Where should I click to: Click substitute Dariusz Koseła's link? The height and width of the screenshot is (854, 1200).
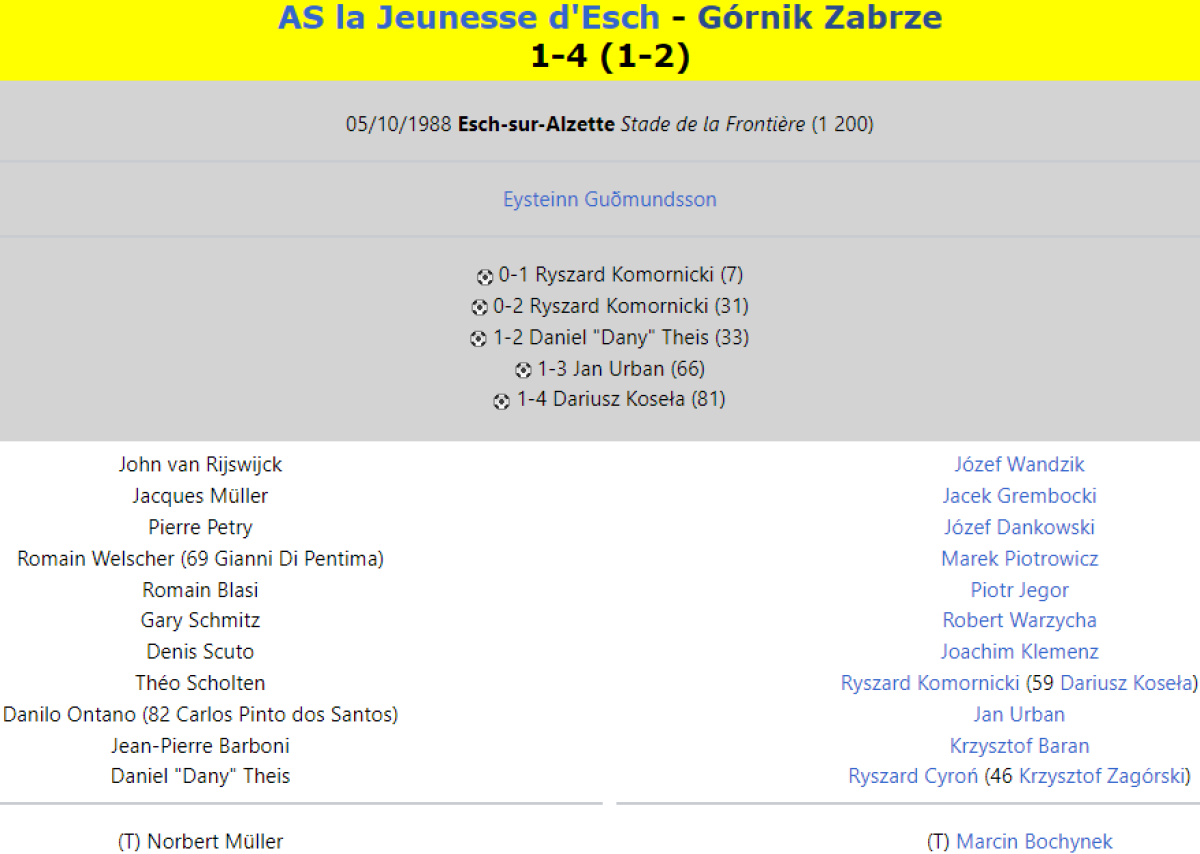coord(1126,683)
